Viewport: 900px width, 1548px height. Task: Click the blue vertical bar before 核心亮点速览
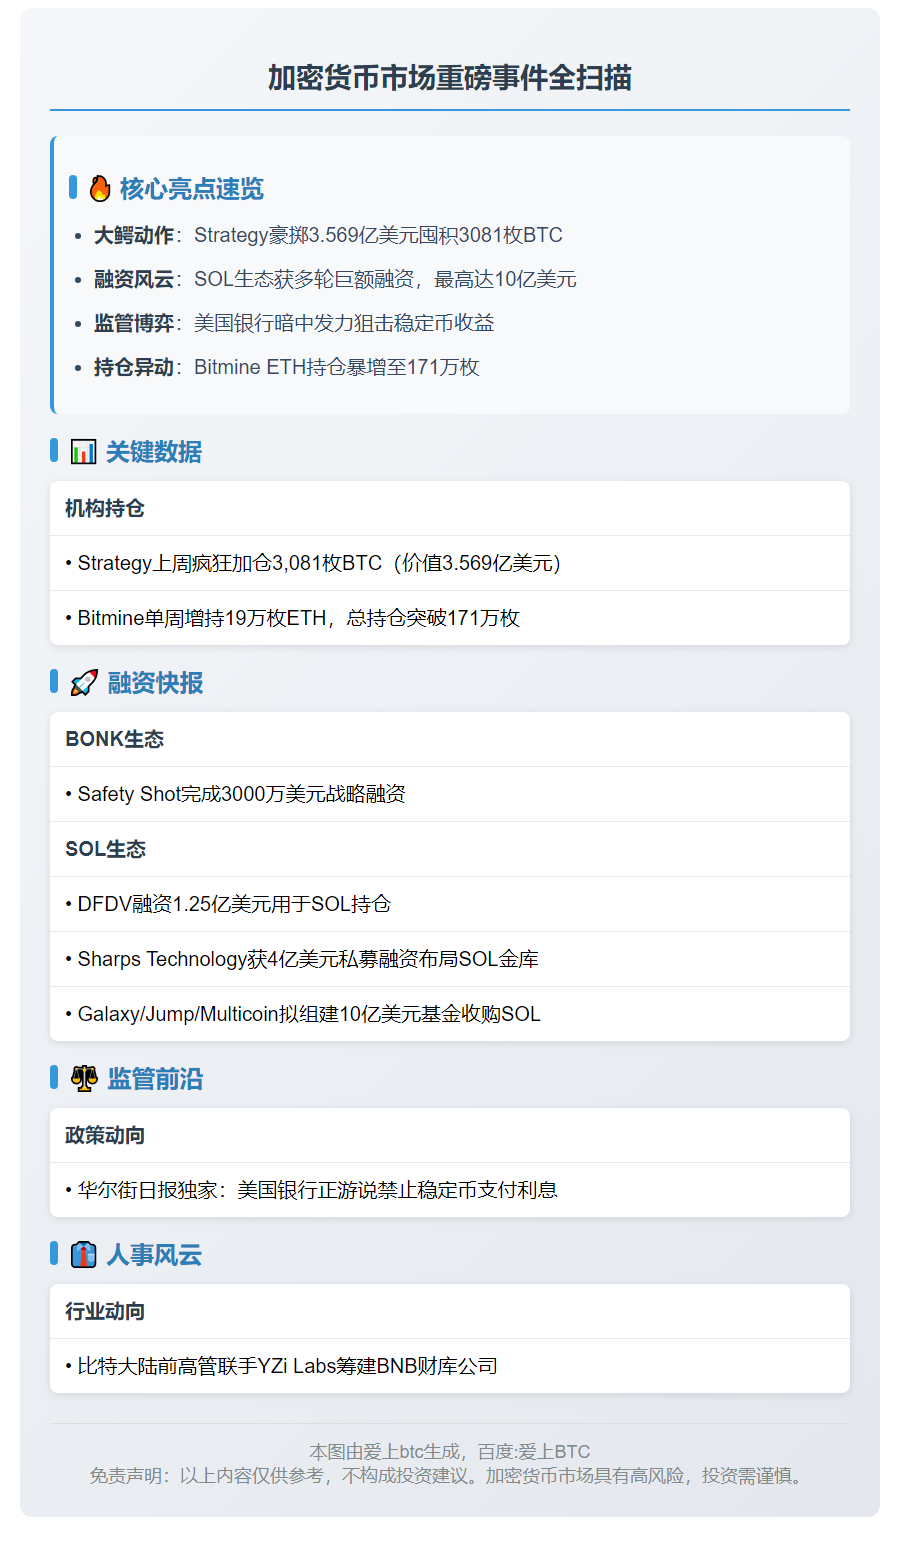click(x=74, y=187)
